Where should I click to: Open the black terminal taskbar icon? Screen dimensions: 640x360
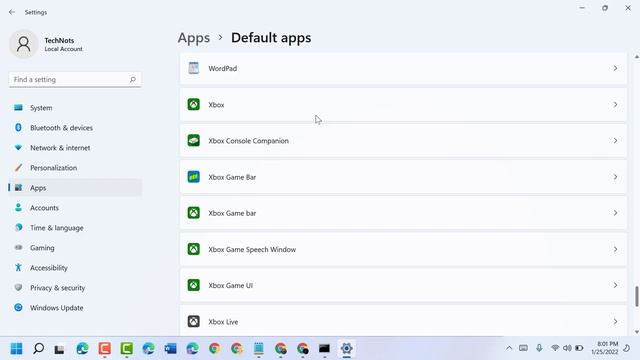[324, 349]
